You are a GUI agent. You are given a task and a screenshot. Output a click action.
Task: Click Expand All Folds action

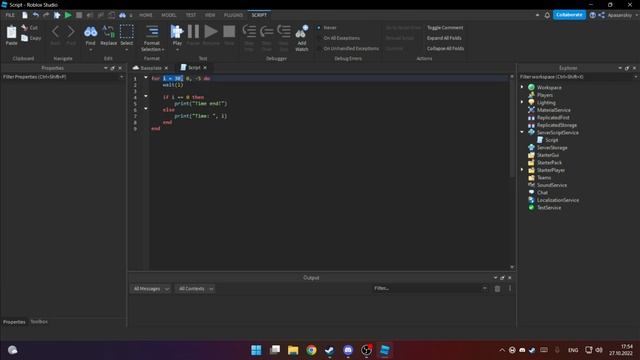(444, 38)
